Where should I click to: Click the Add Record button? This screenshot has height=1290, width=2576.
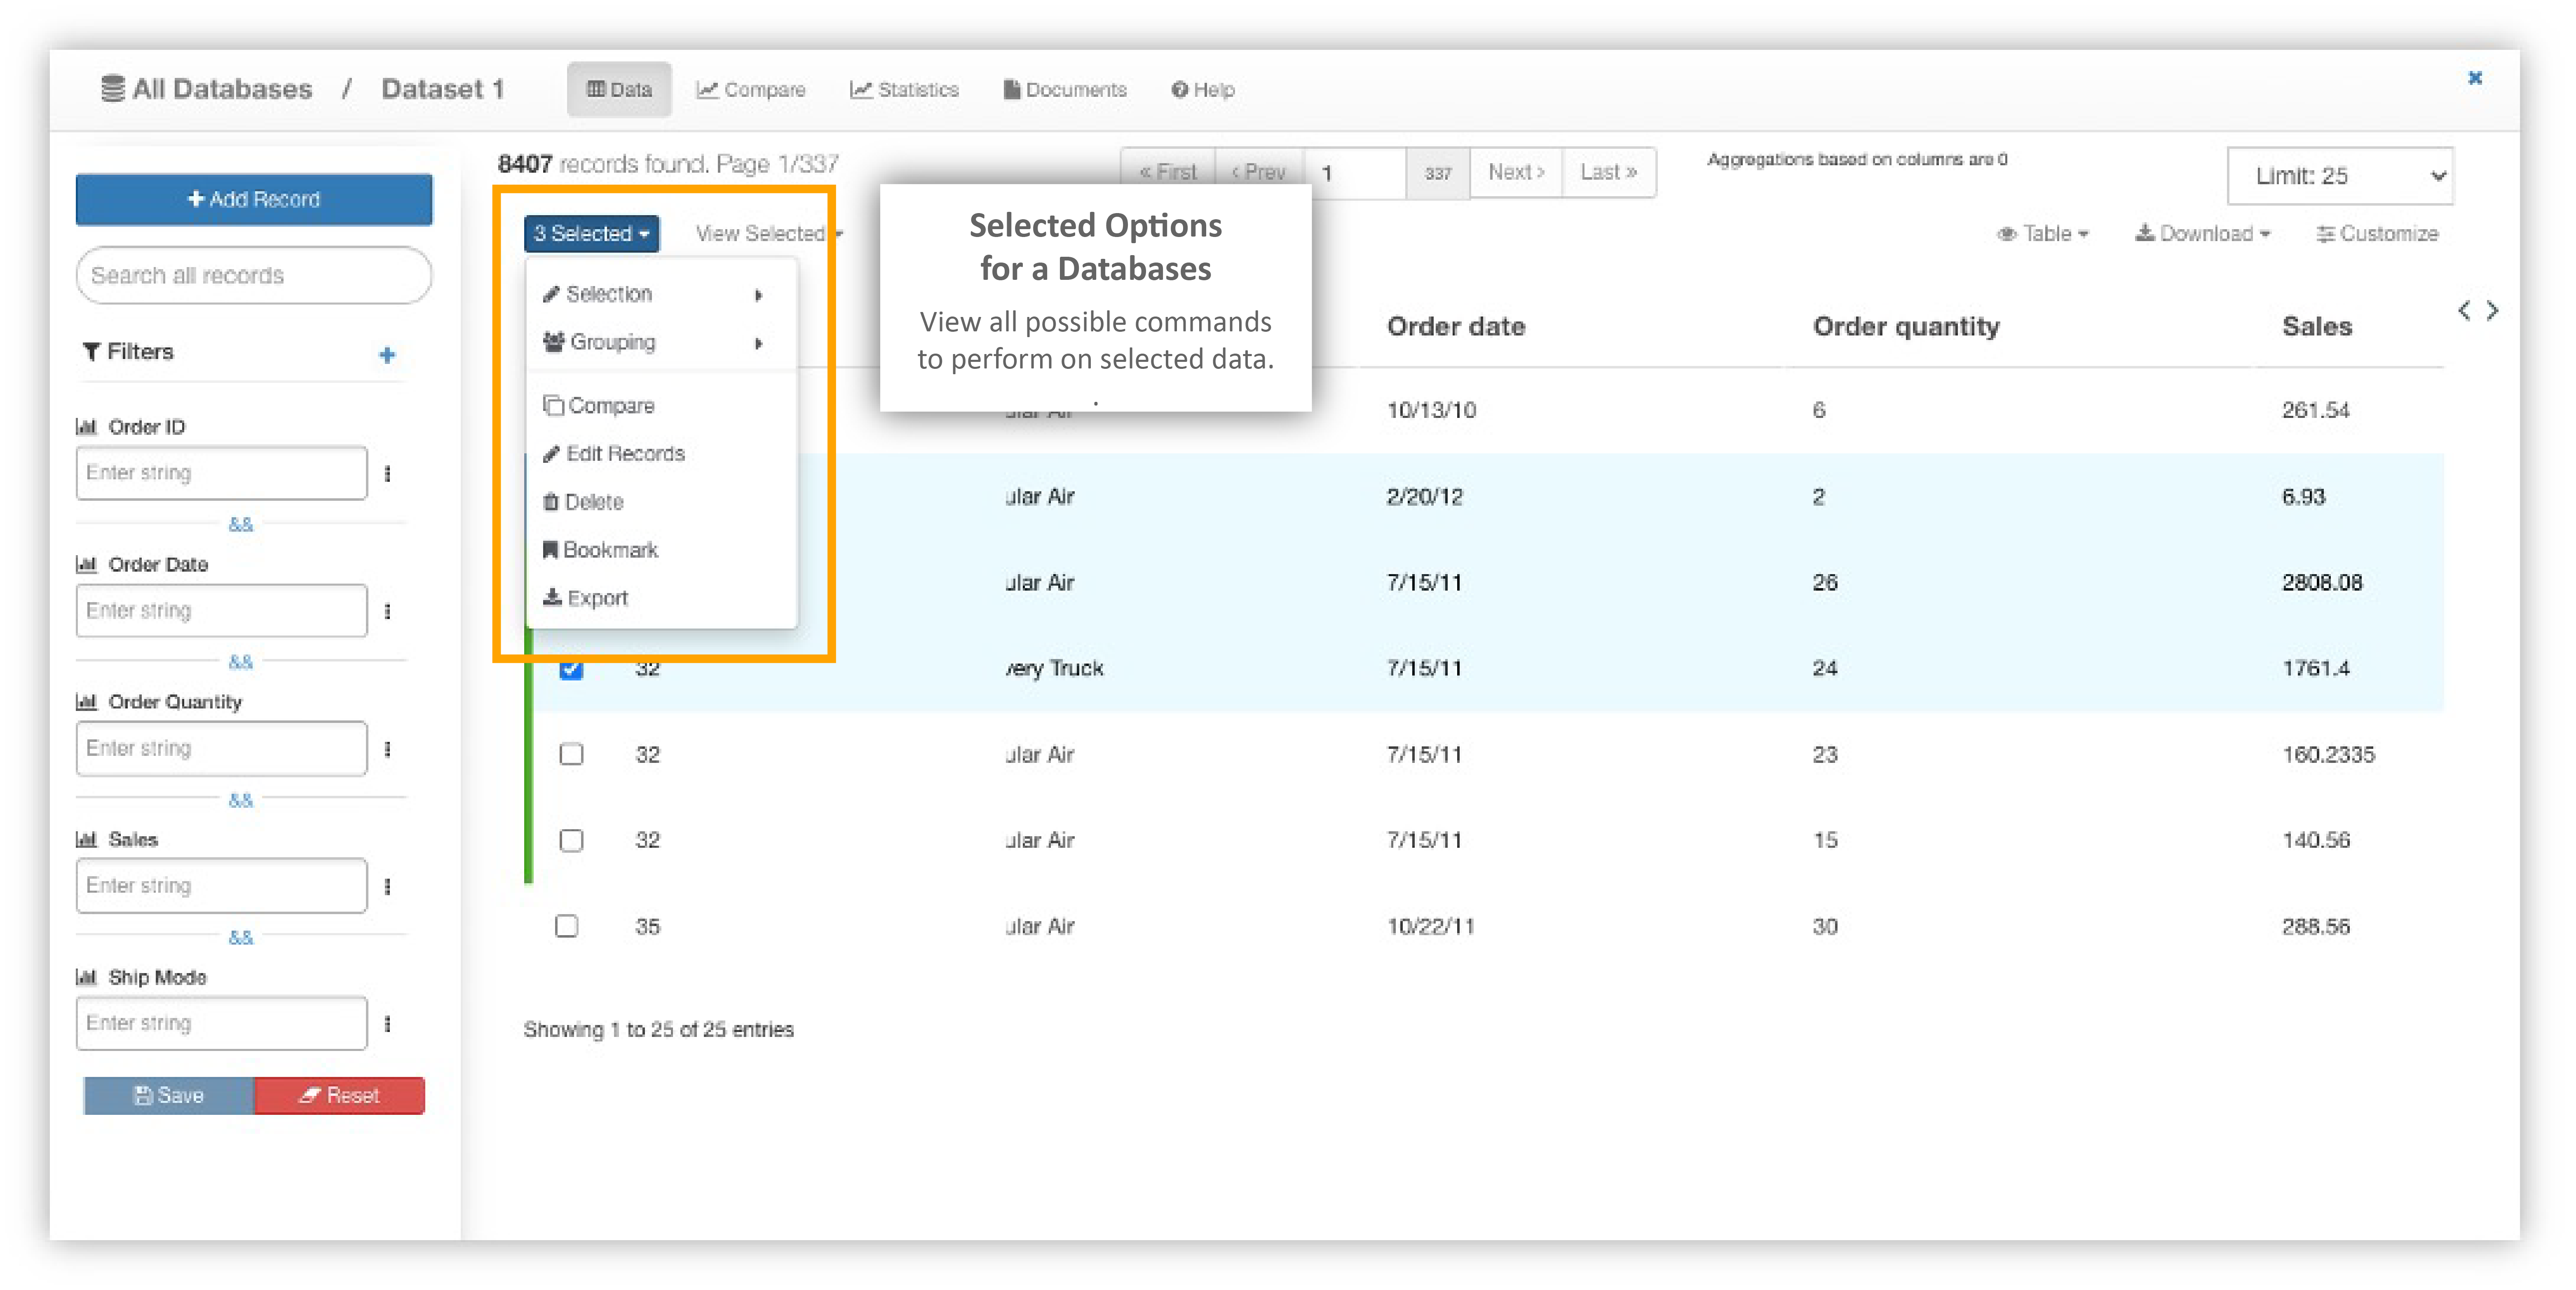pyautogui.click(x=254, y=199)
